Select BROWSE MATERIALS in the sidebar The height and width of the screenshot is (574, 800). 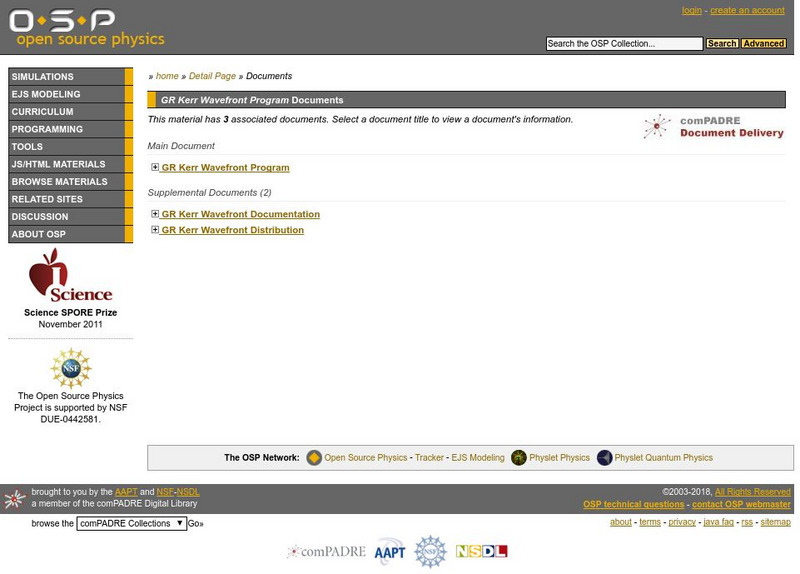click(x=70, y=182)
